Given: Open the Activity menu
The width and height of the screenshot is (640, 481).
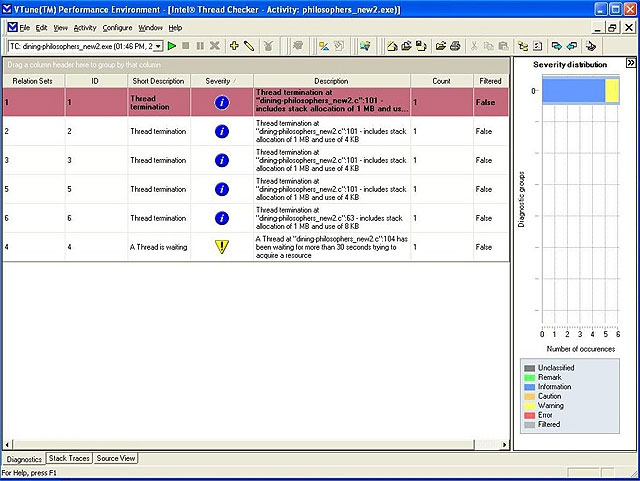Looking at the screenshot, I should coord(85,28).
